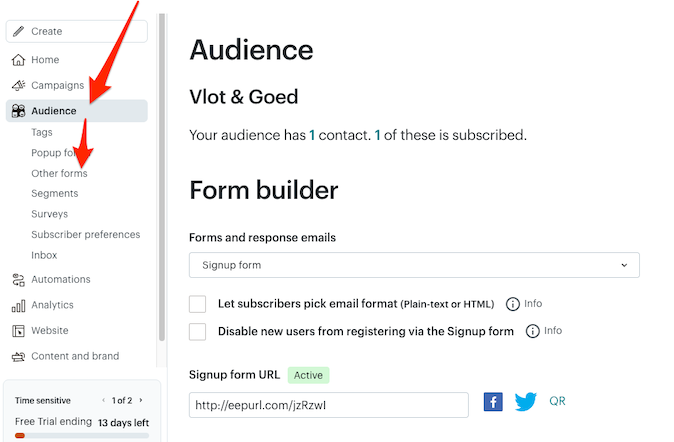Image resolution: width=674 pixels, height=442 pixels.
Task: Click Info next to email format option
Action: click(x=525, y=304)
